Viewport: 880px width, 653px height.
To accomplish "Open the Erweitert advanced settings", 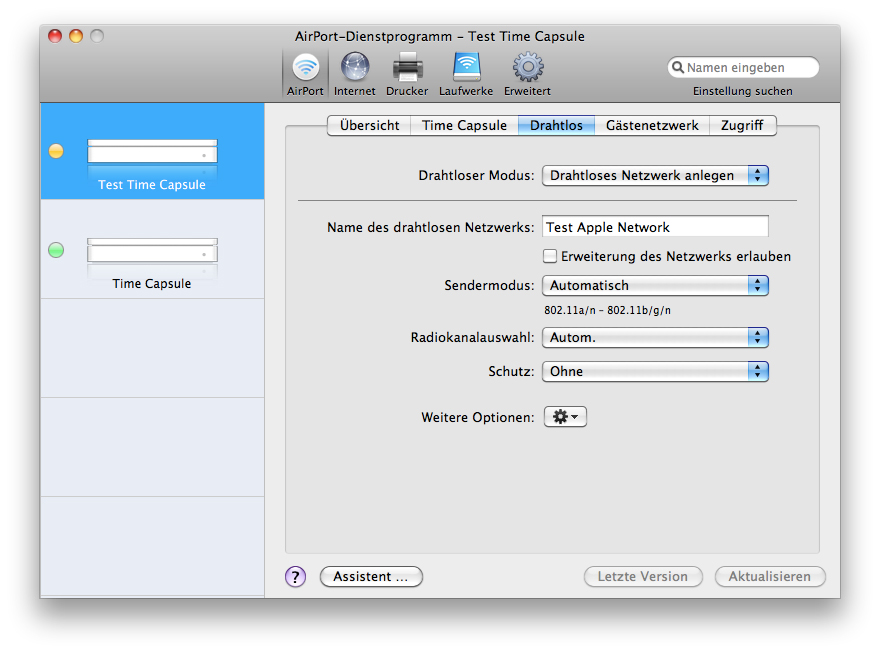I will 527,74.
